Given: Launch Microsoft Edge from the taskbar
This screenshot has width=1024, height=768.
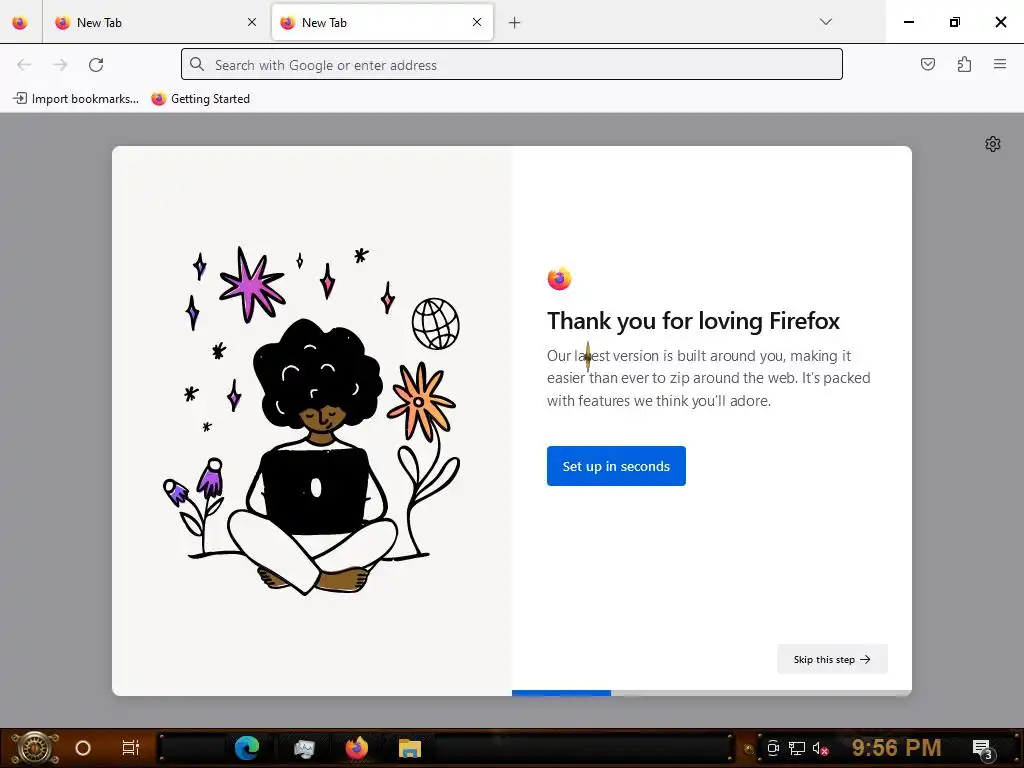Looking at the screenshot, I should pos(247,748).
